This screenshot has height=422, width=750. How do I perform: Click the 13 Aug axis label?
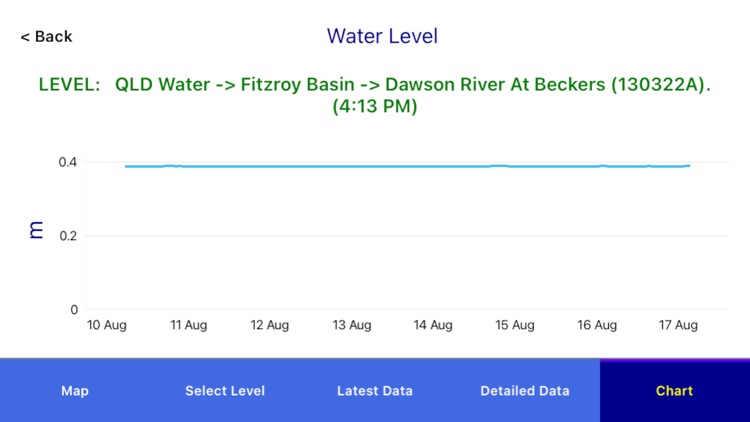click(352, 325)
